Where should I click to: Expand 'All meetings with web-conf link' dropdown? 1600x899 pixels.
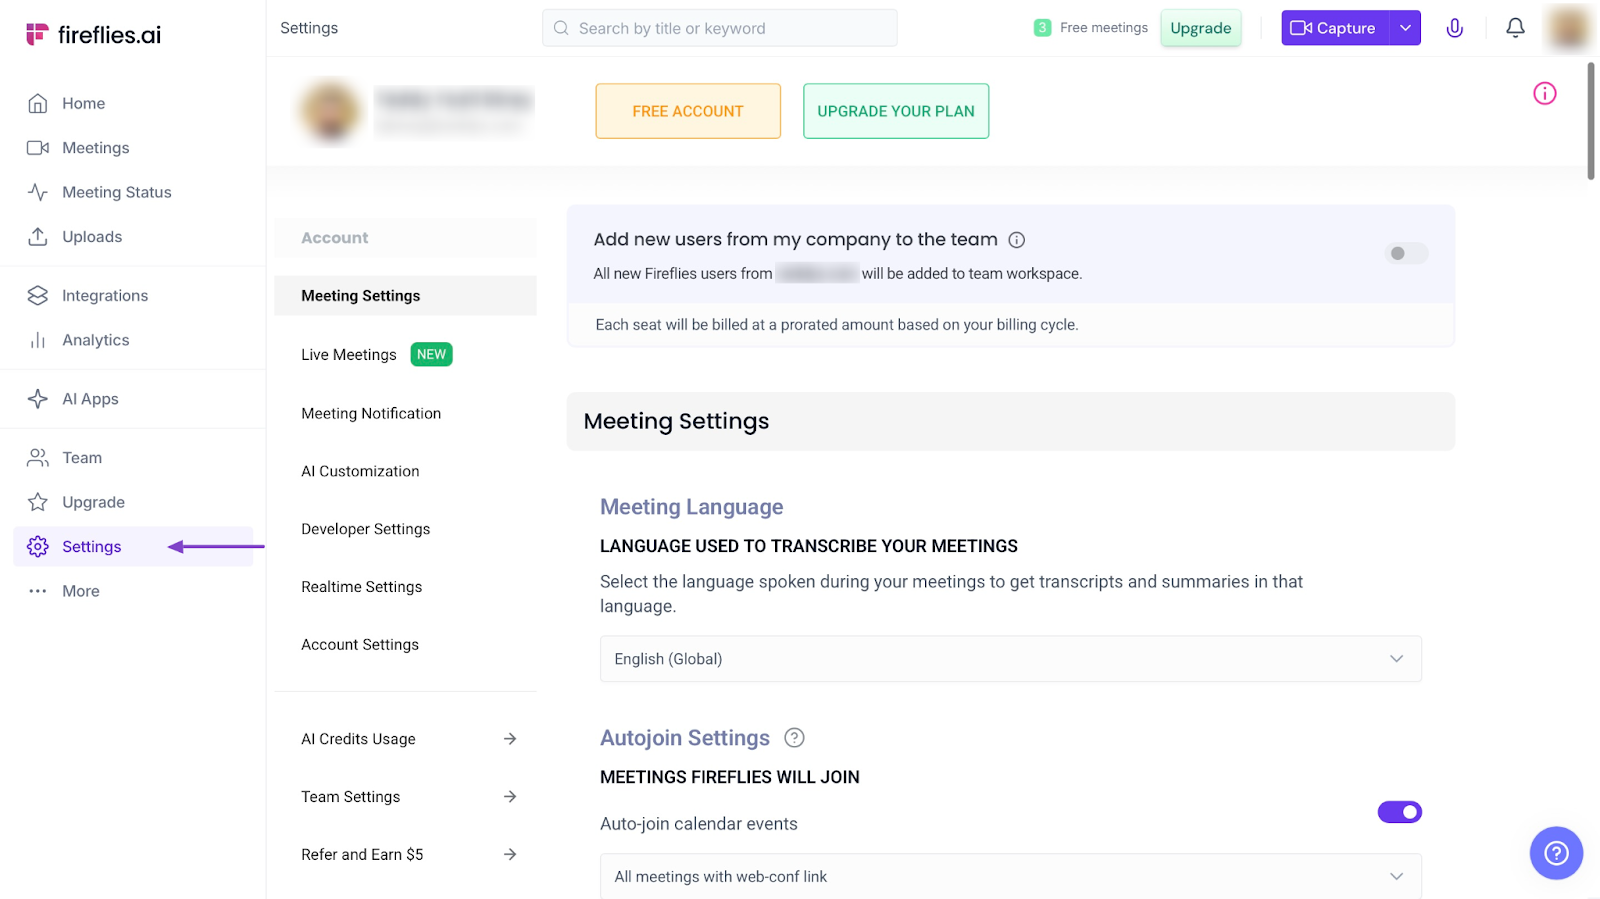pos(1010,876)
